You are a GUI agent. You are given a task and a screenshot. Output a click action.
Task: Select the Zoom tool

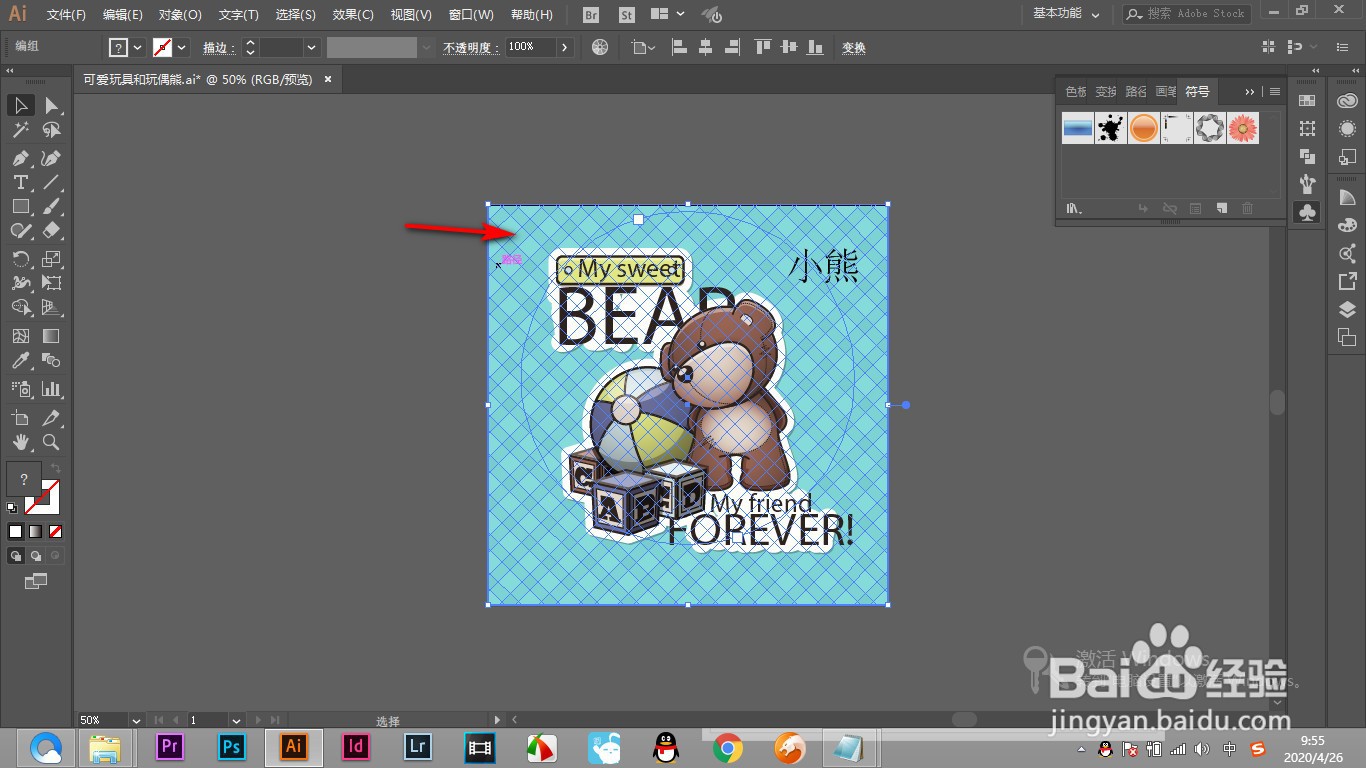tap(51, 441)
